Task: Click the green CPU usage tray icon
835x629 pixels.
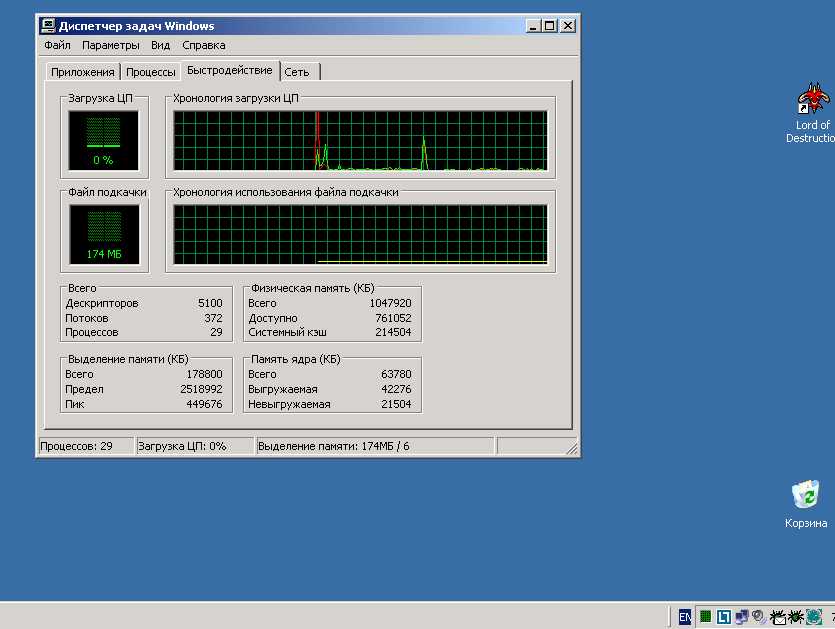Action: point(705,617)
